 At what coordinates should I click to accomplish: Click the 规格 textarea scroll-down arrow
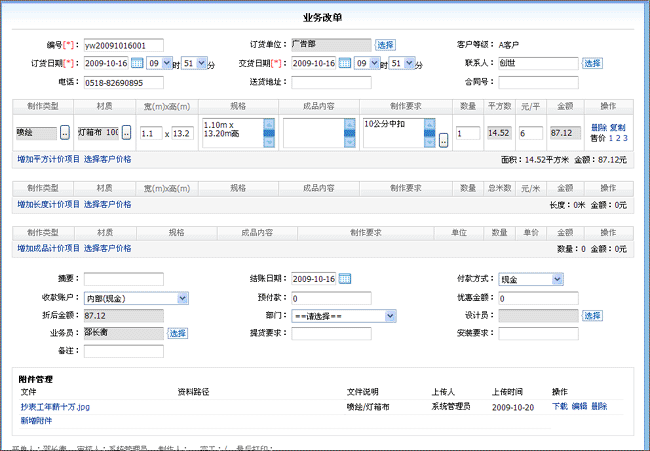(x=269, y=142)
